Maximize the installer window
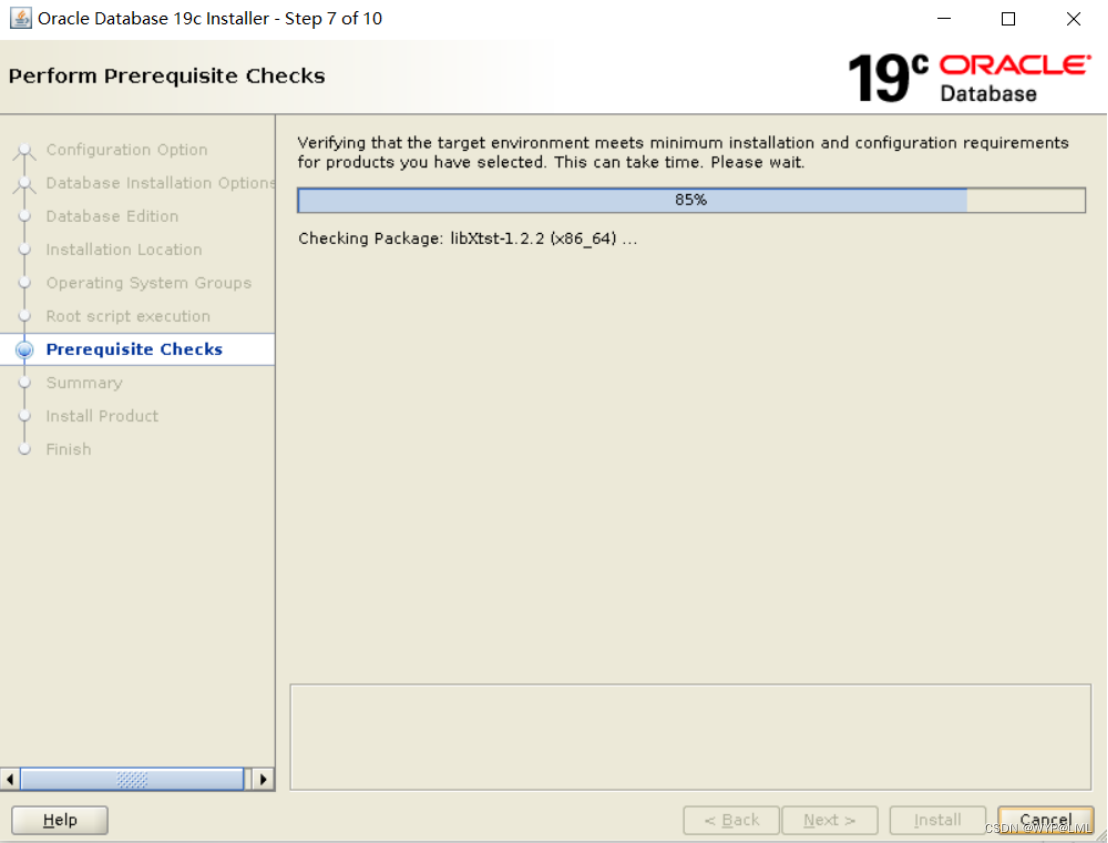The image size is (1108, 843). click(x=1008, y=18)
